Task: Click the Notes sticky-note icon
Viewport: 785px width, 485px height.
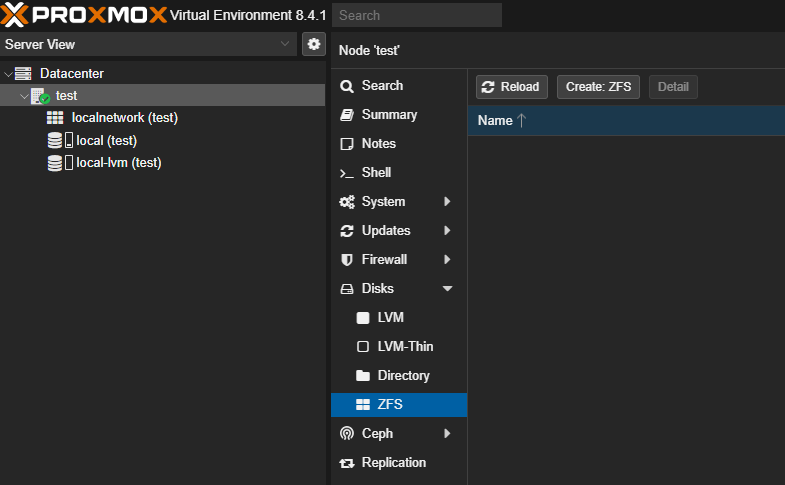Action: point(346,144)
